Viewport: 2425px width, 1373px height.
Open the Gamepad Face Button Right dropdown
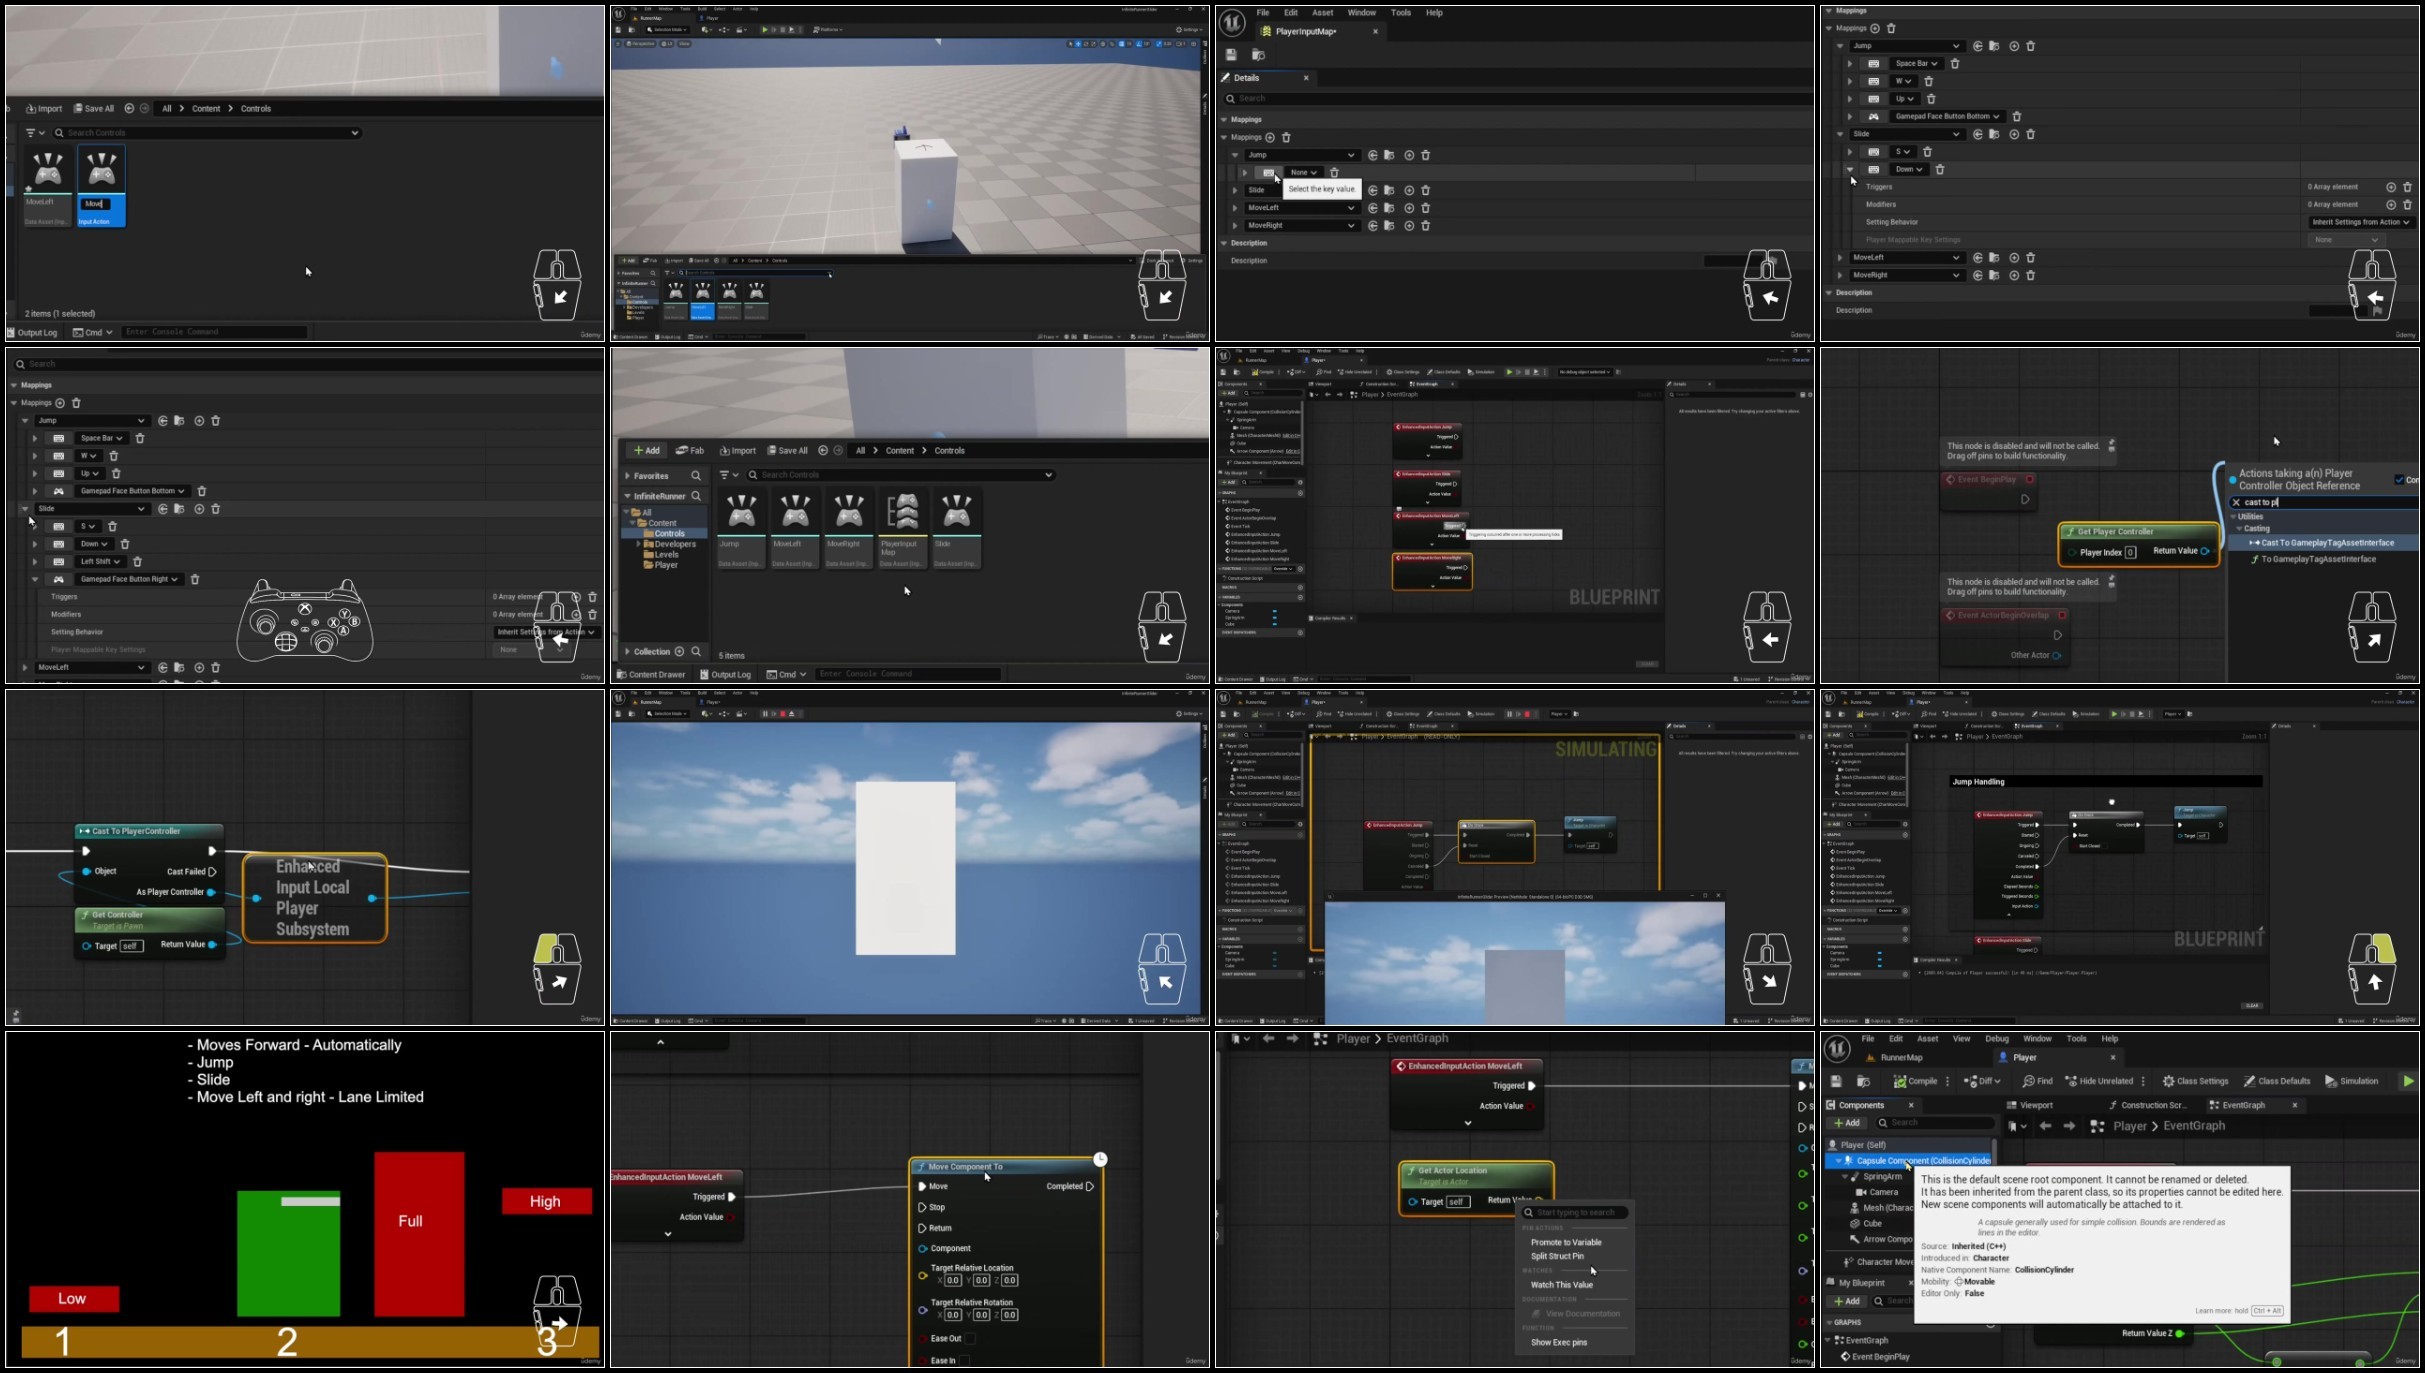pos(129,580)
